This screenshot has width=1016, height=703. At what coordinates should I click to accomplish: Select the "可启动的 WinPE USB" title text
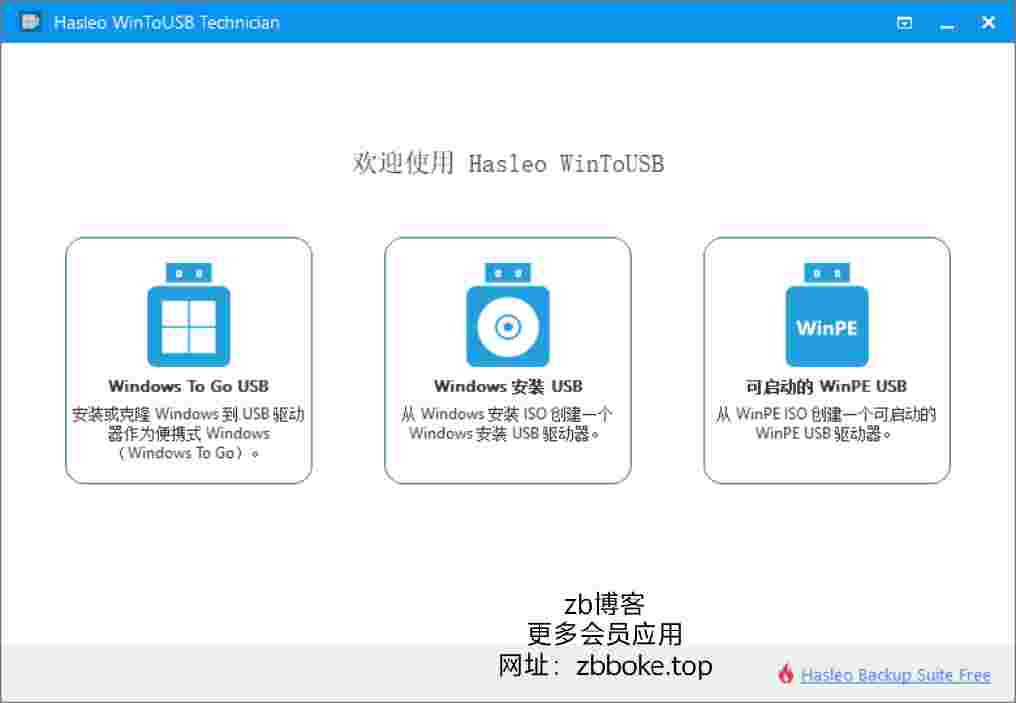click(827, 386)
